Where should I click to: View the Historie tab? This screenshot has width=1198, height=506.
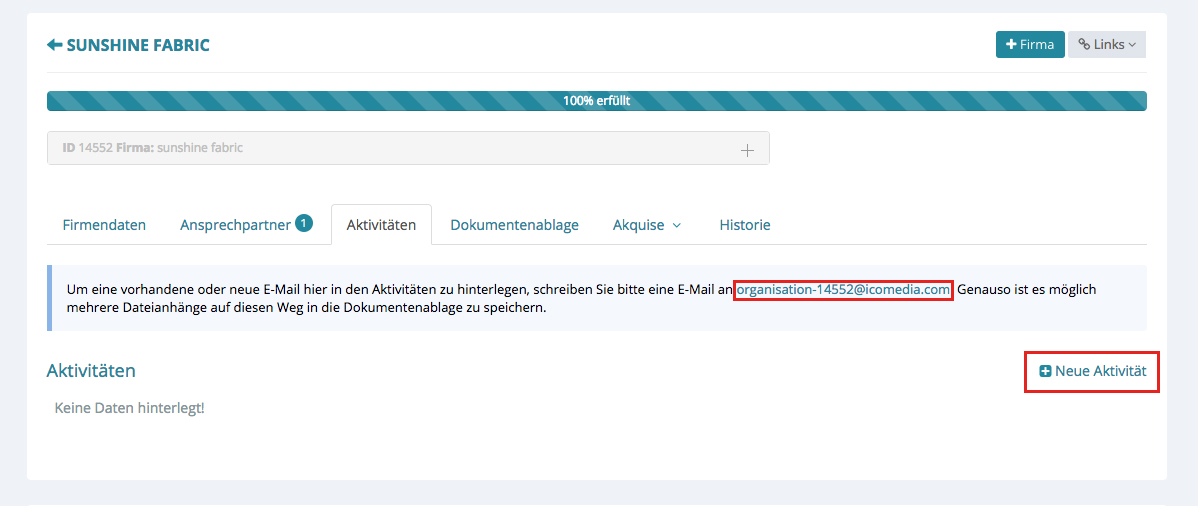pyautogui.click(x=745, y=225)
